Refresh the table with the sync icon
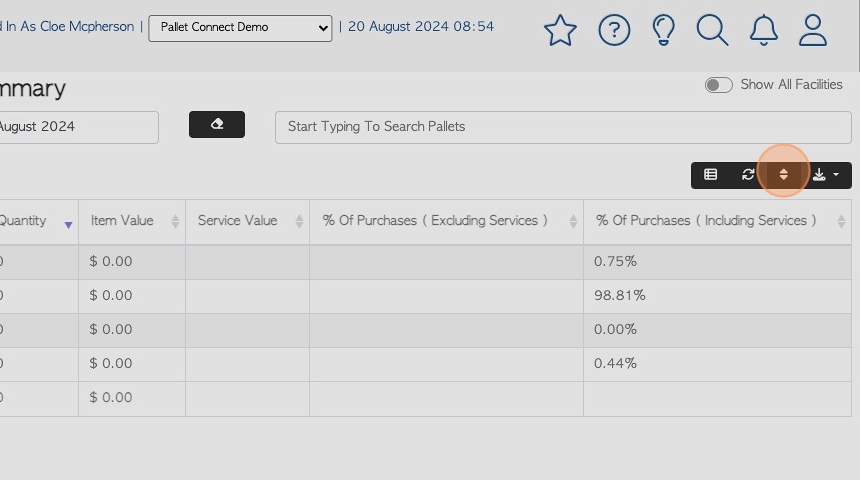 click(748, 174)
